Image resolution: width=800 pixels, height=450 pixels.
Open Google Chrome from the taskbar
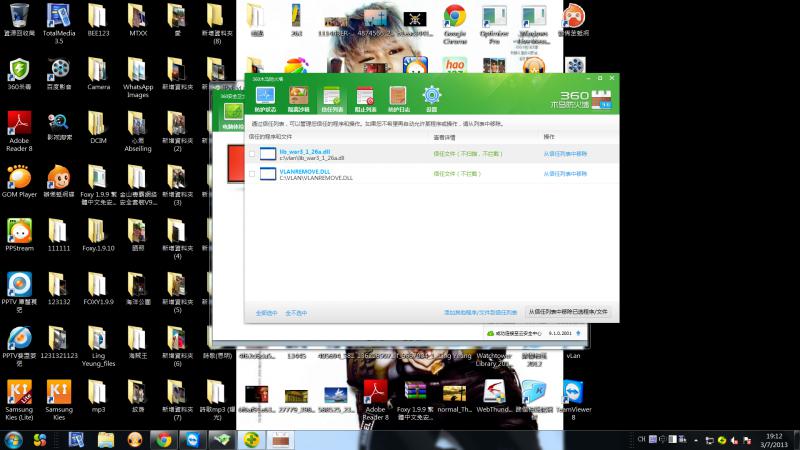[162, 439]
